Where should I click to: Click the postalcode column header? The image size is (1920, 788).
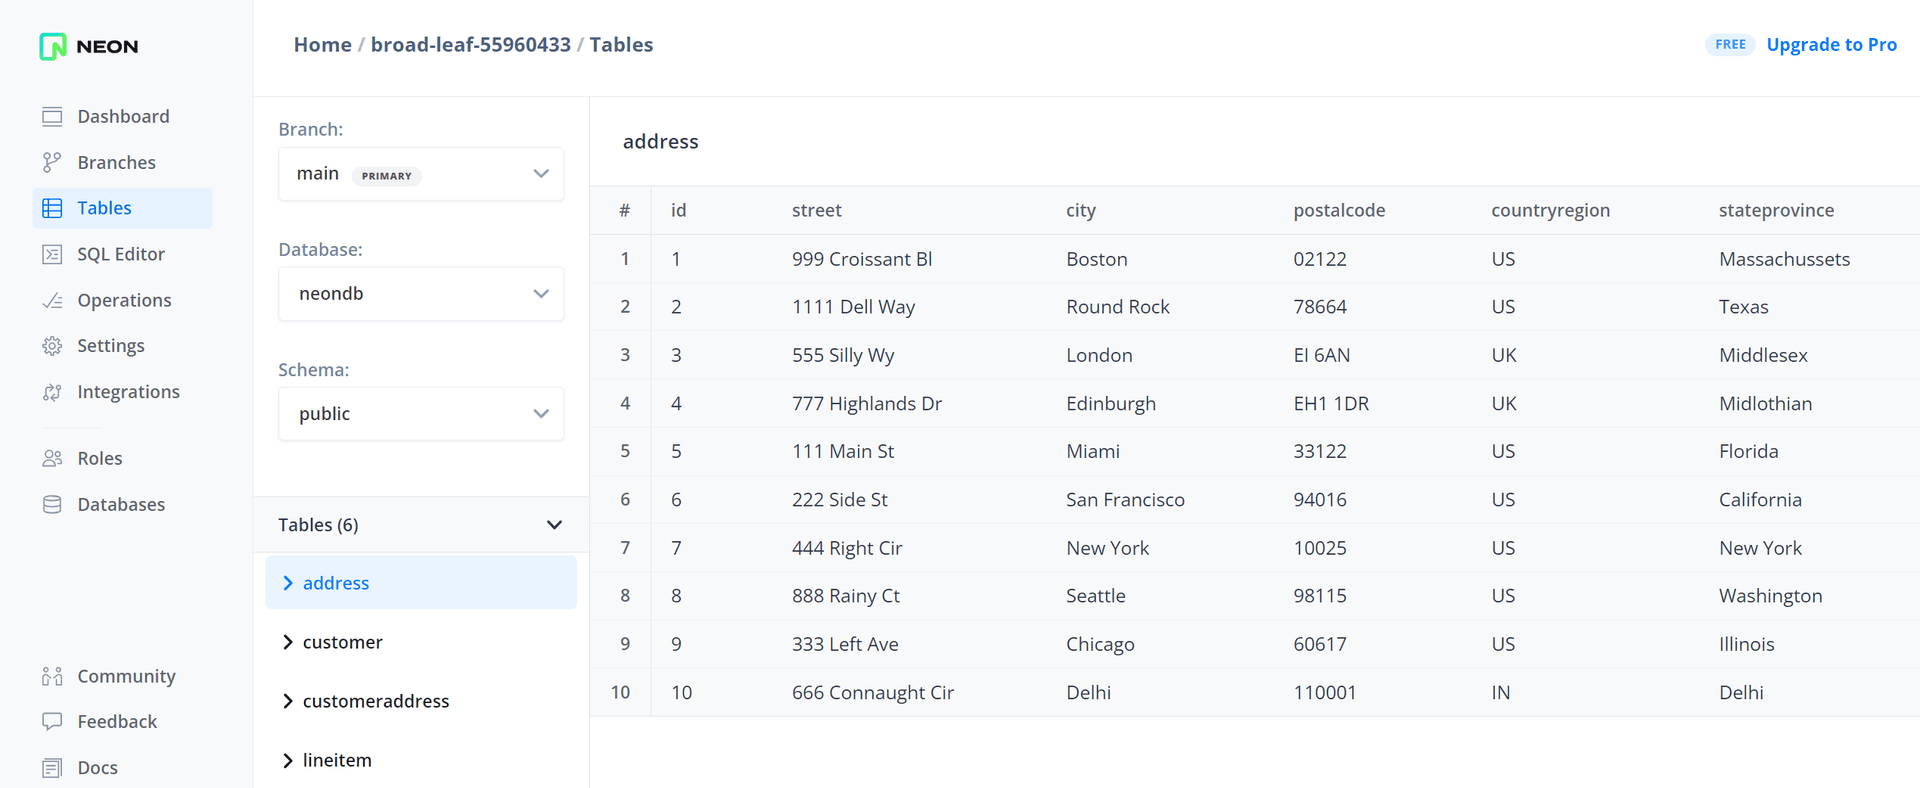coord(1339,210)
